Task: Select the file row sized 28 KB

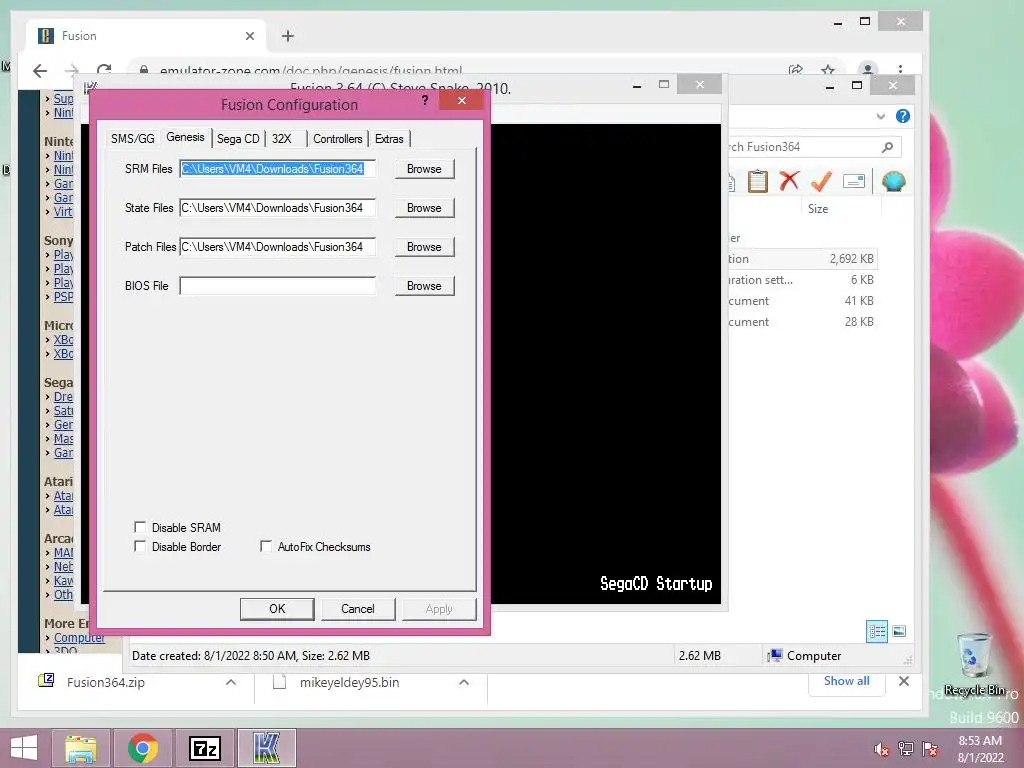Action: pos(803,321)
